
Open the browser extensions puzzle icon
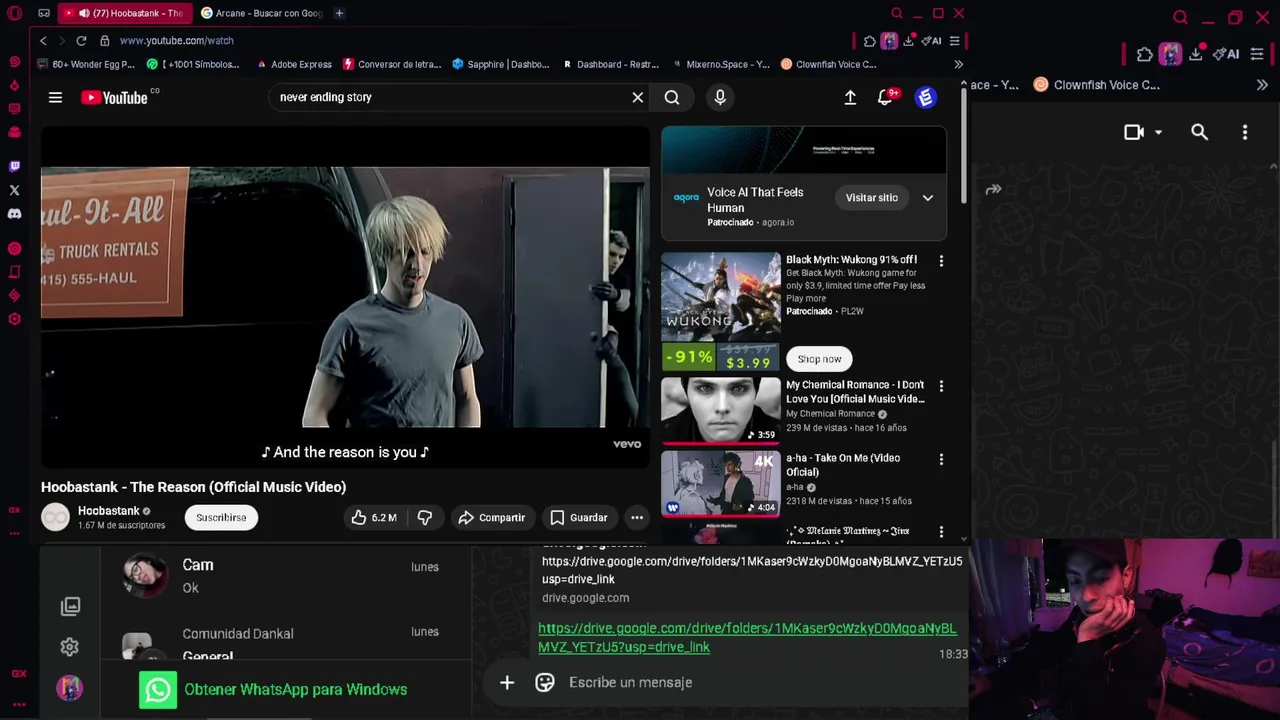tap(869, 41)
